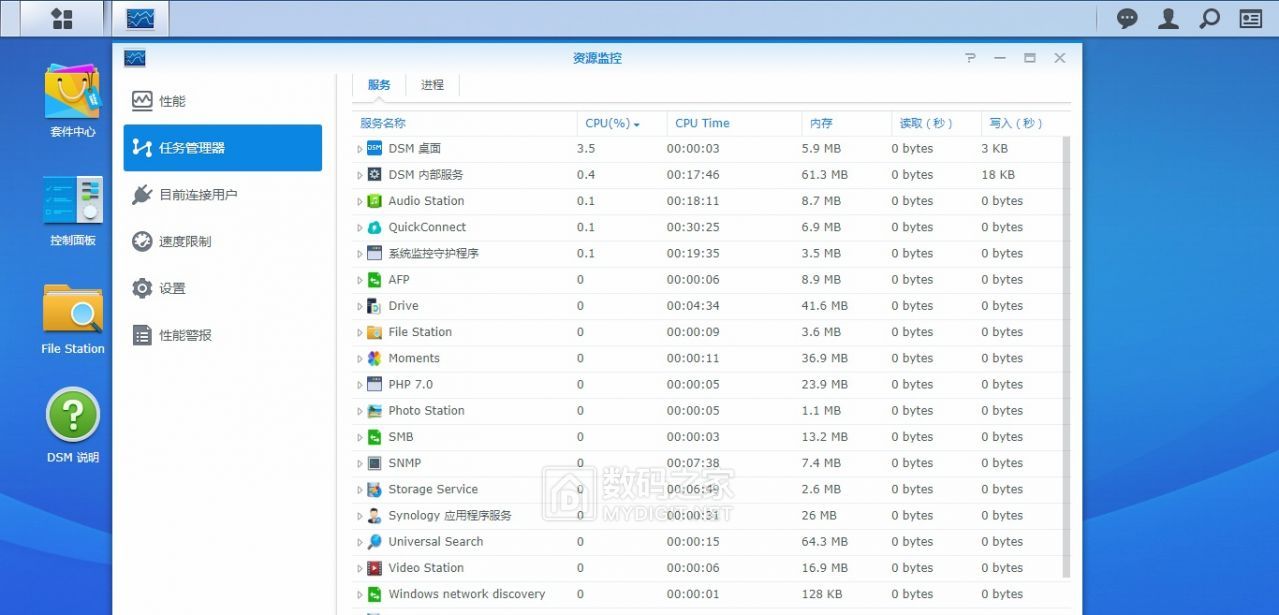Click the Video Station service icon
Screen dimensions: 1279x615
point(374,568)
